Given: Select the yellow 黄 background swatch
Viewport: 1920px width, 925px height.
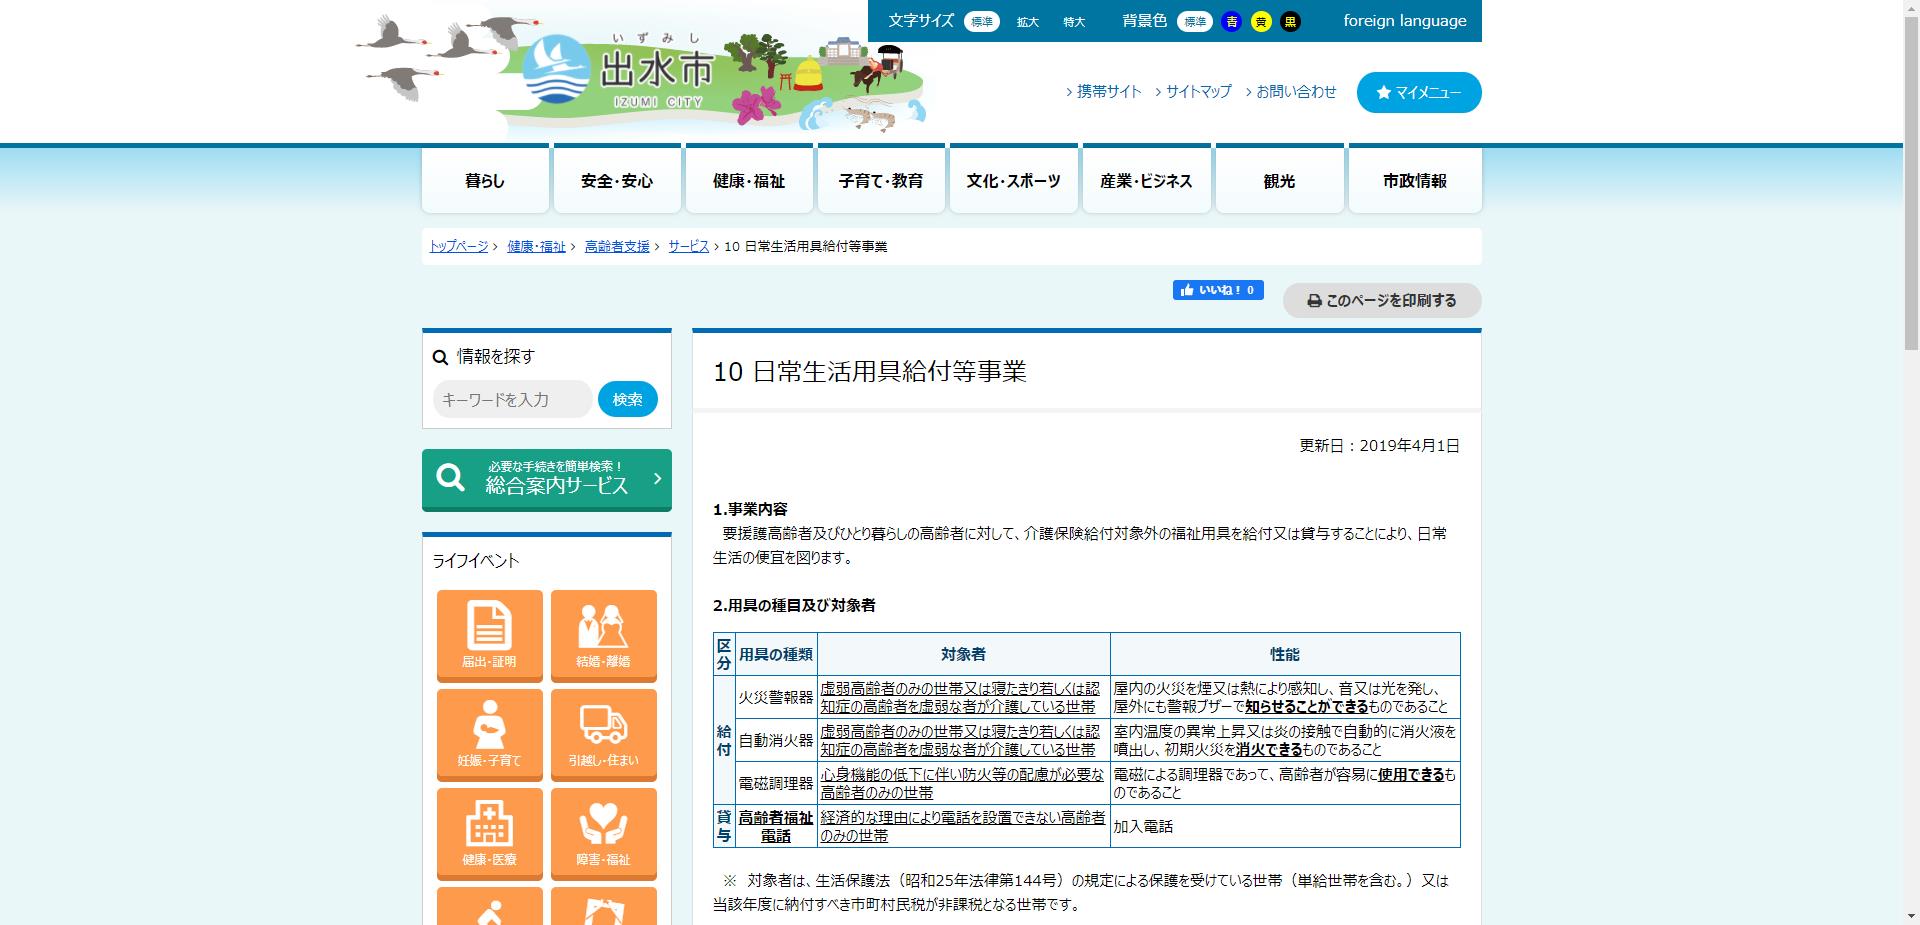Looking at the screenshot, I should 1261,20.
